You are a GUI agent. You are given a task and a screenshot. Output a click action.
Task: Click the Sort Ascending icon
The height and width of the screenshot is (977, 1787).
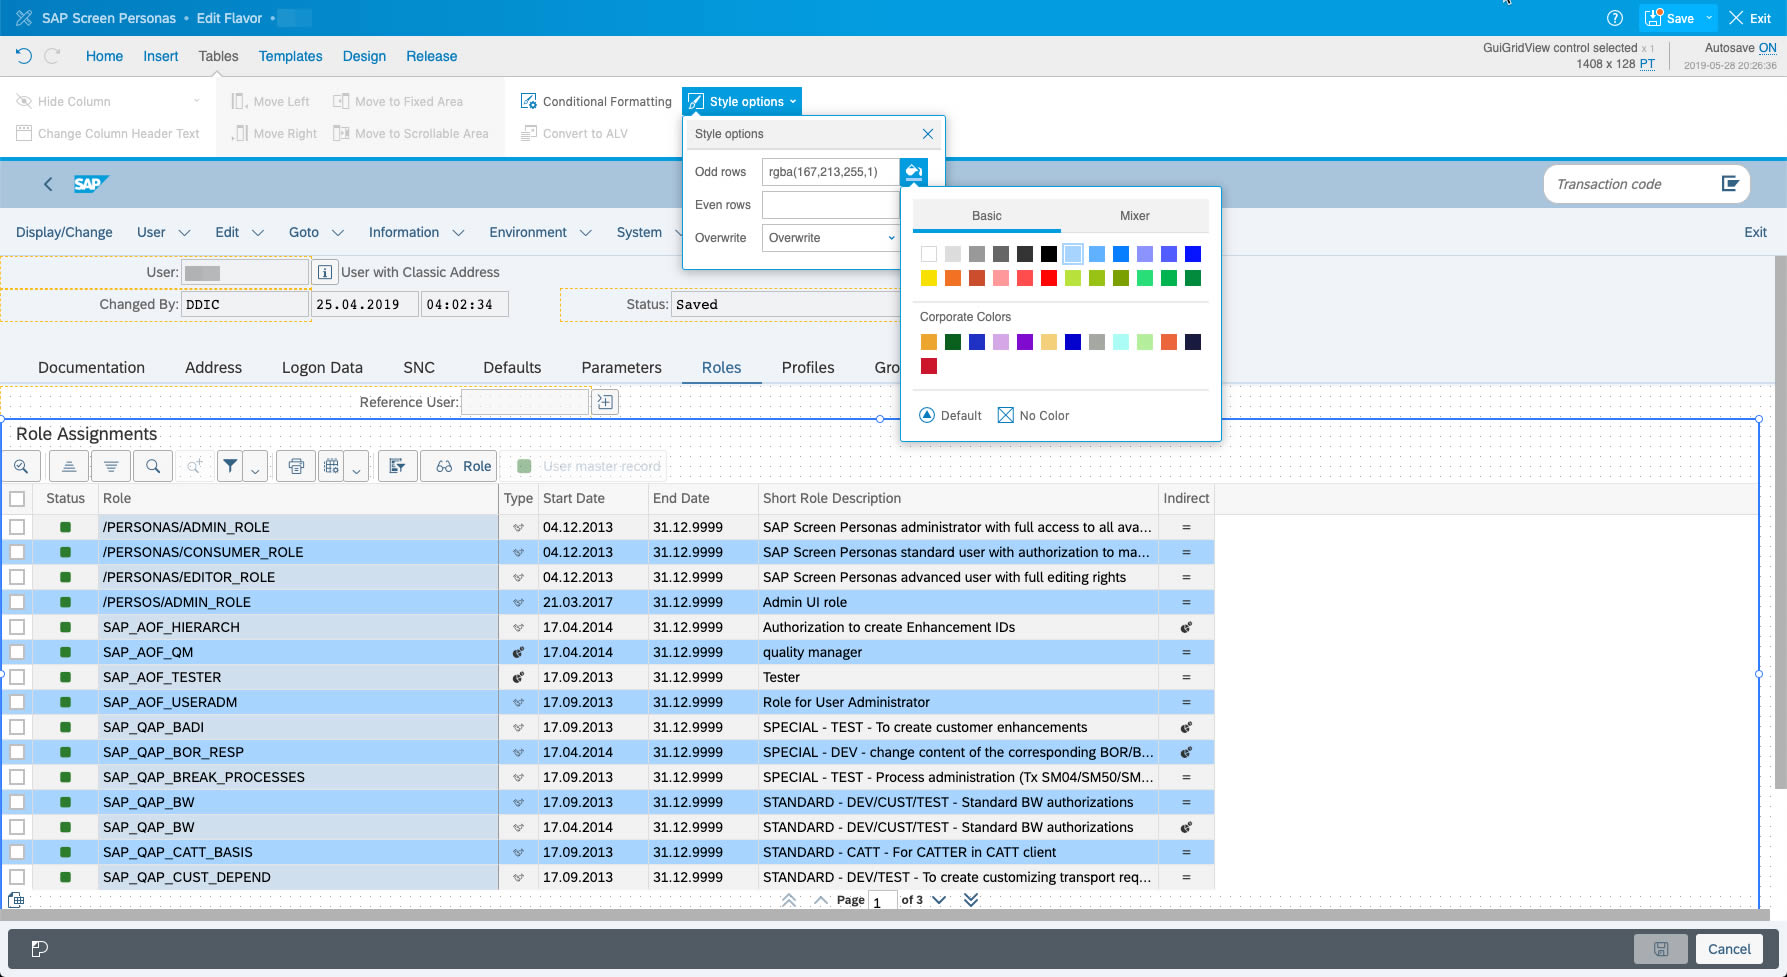tap(69, 466)
